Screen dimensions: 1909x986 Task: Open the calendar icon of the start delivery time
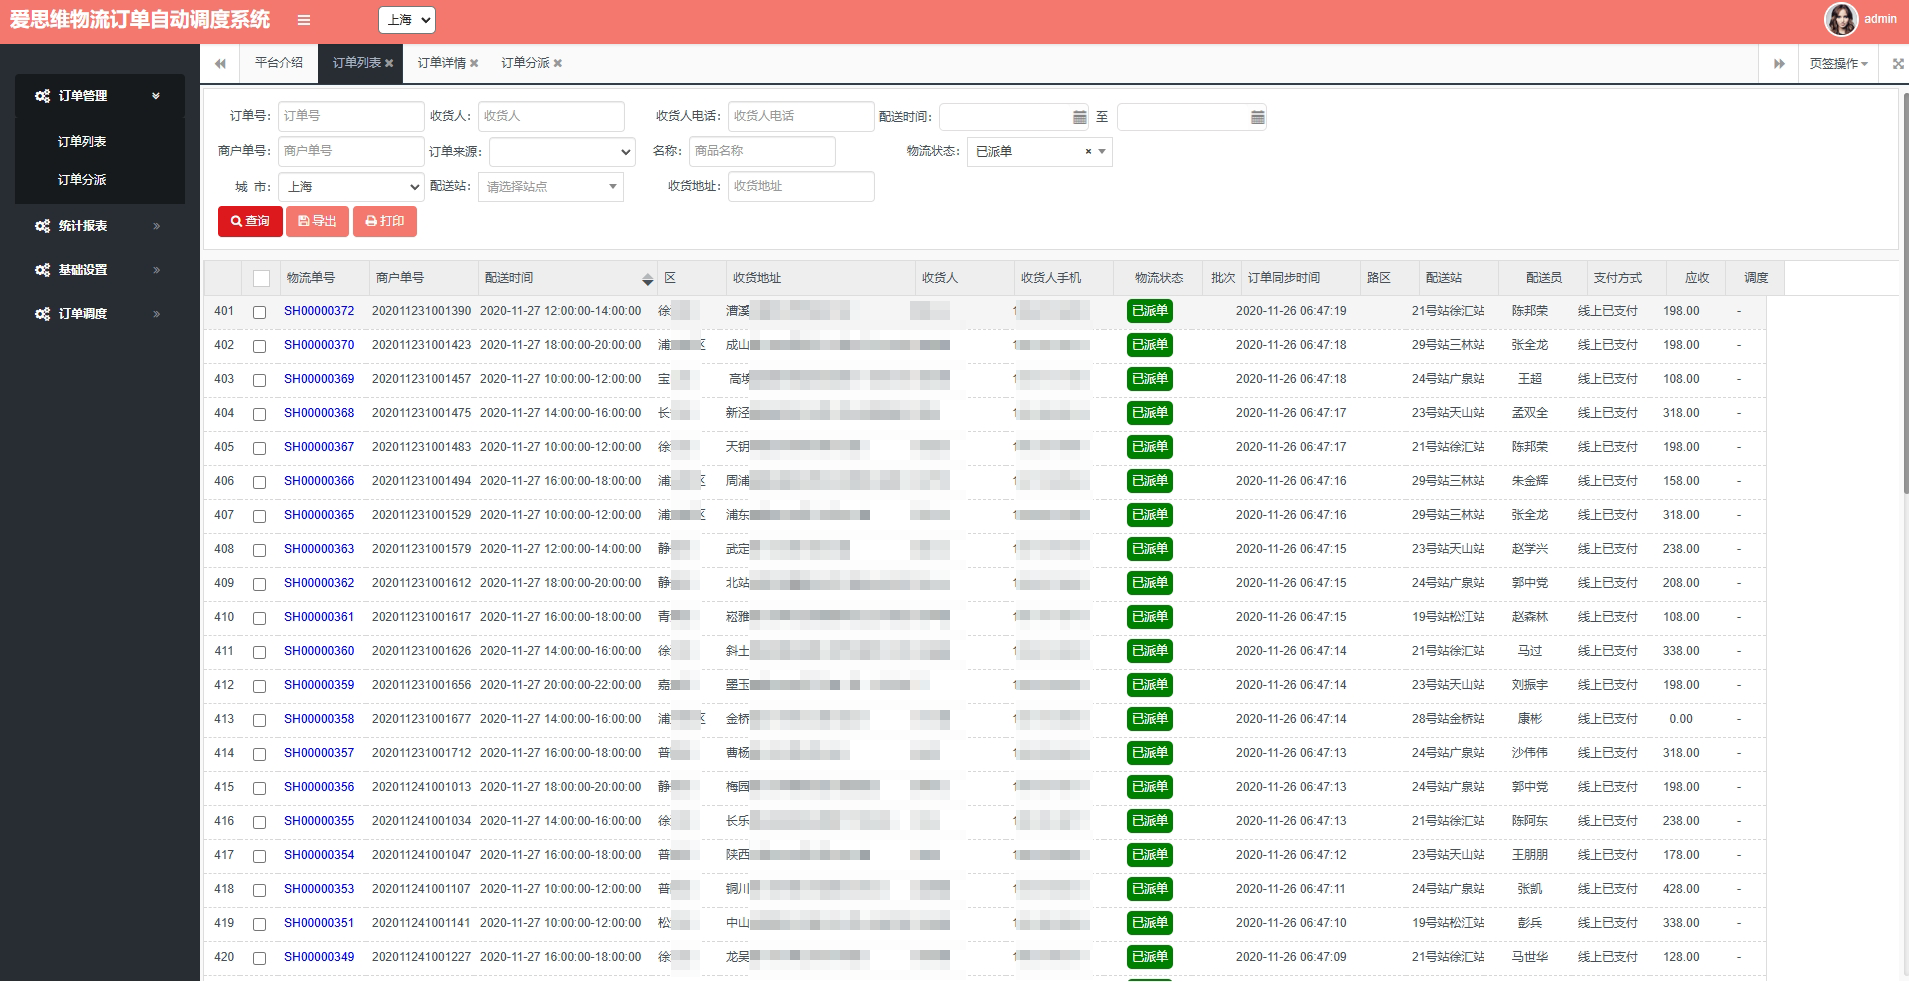pos(1079,117)
